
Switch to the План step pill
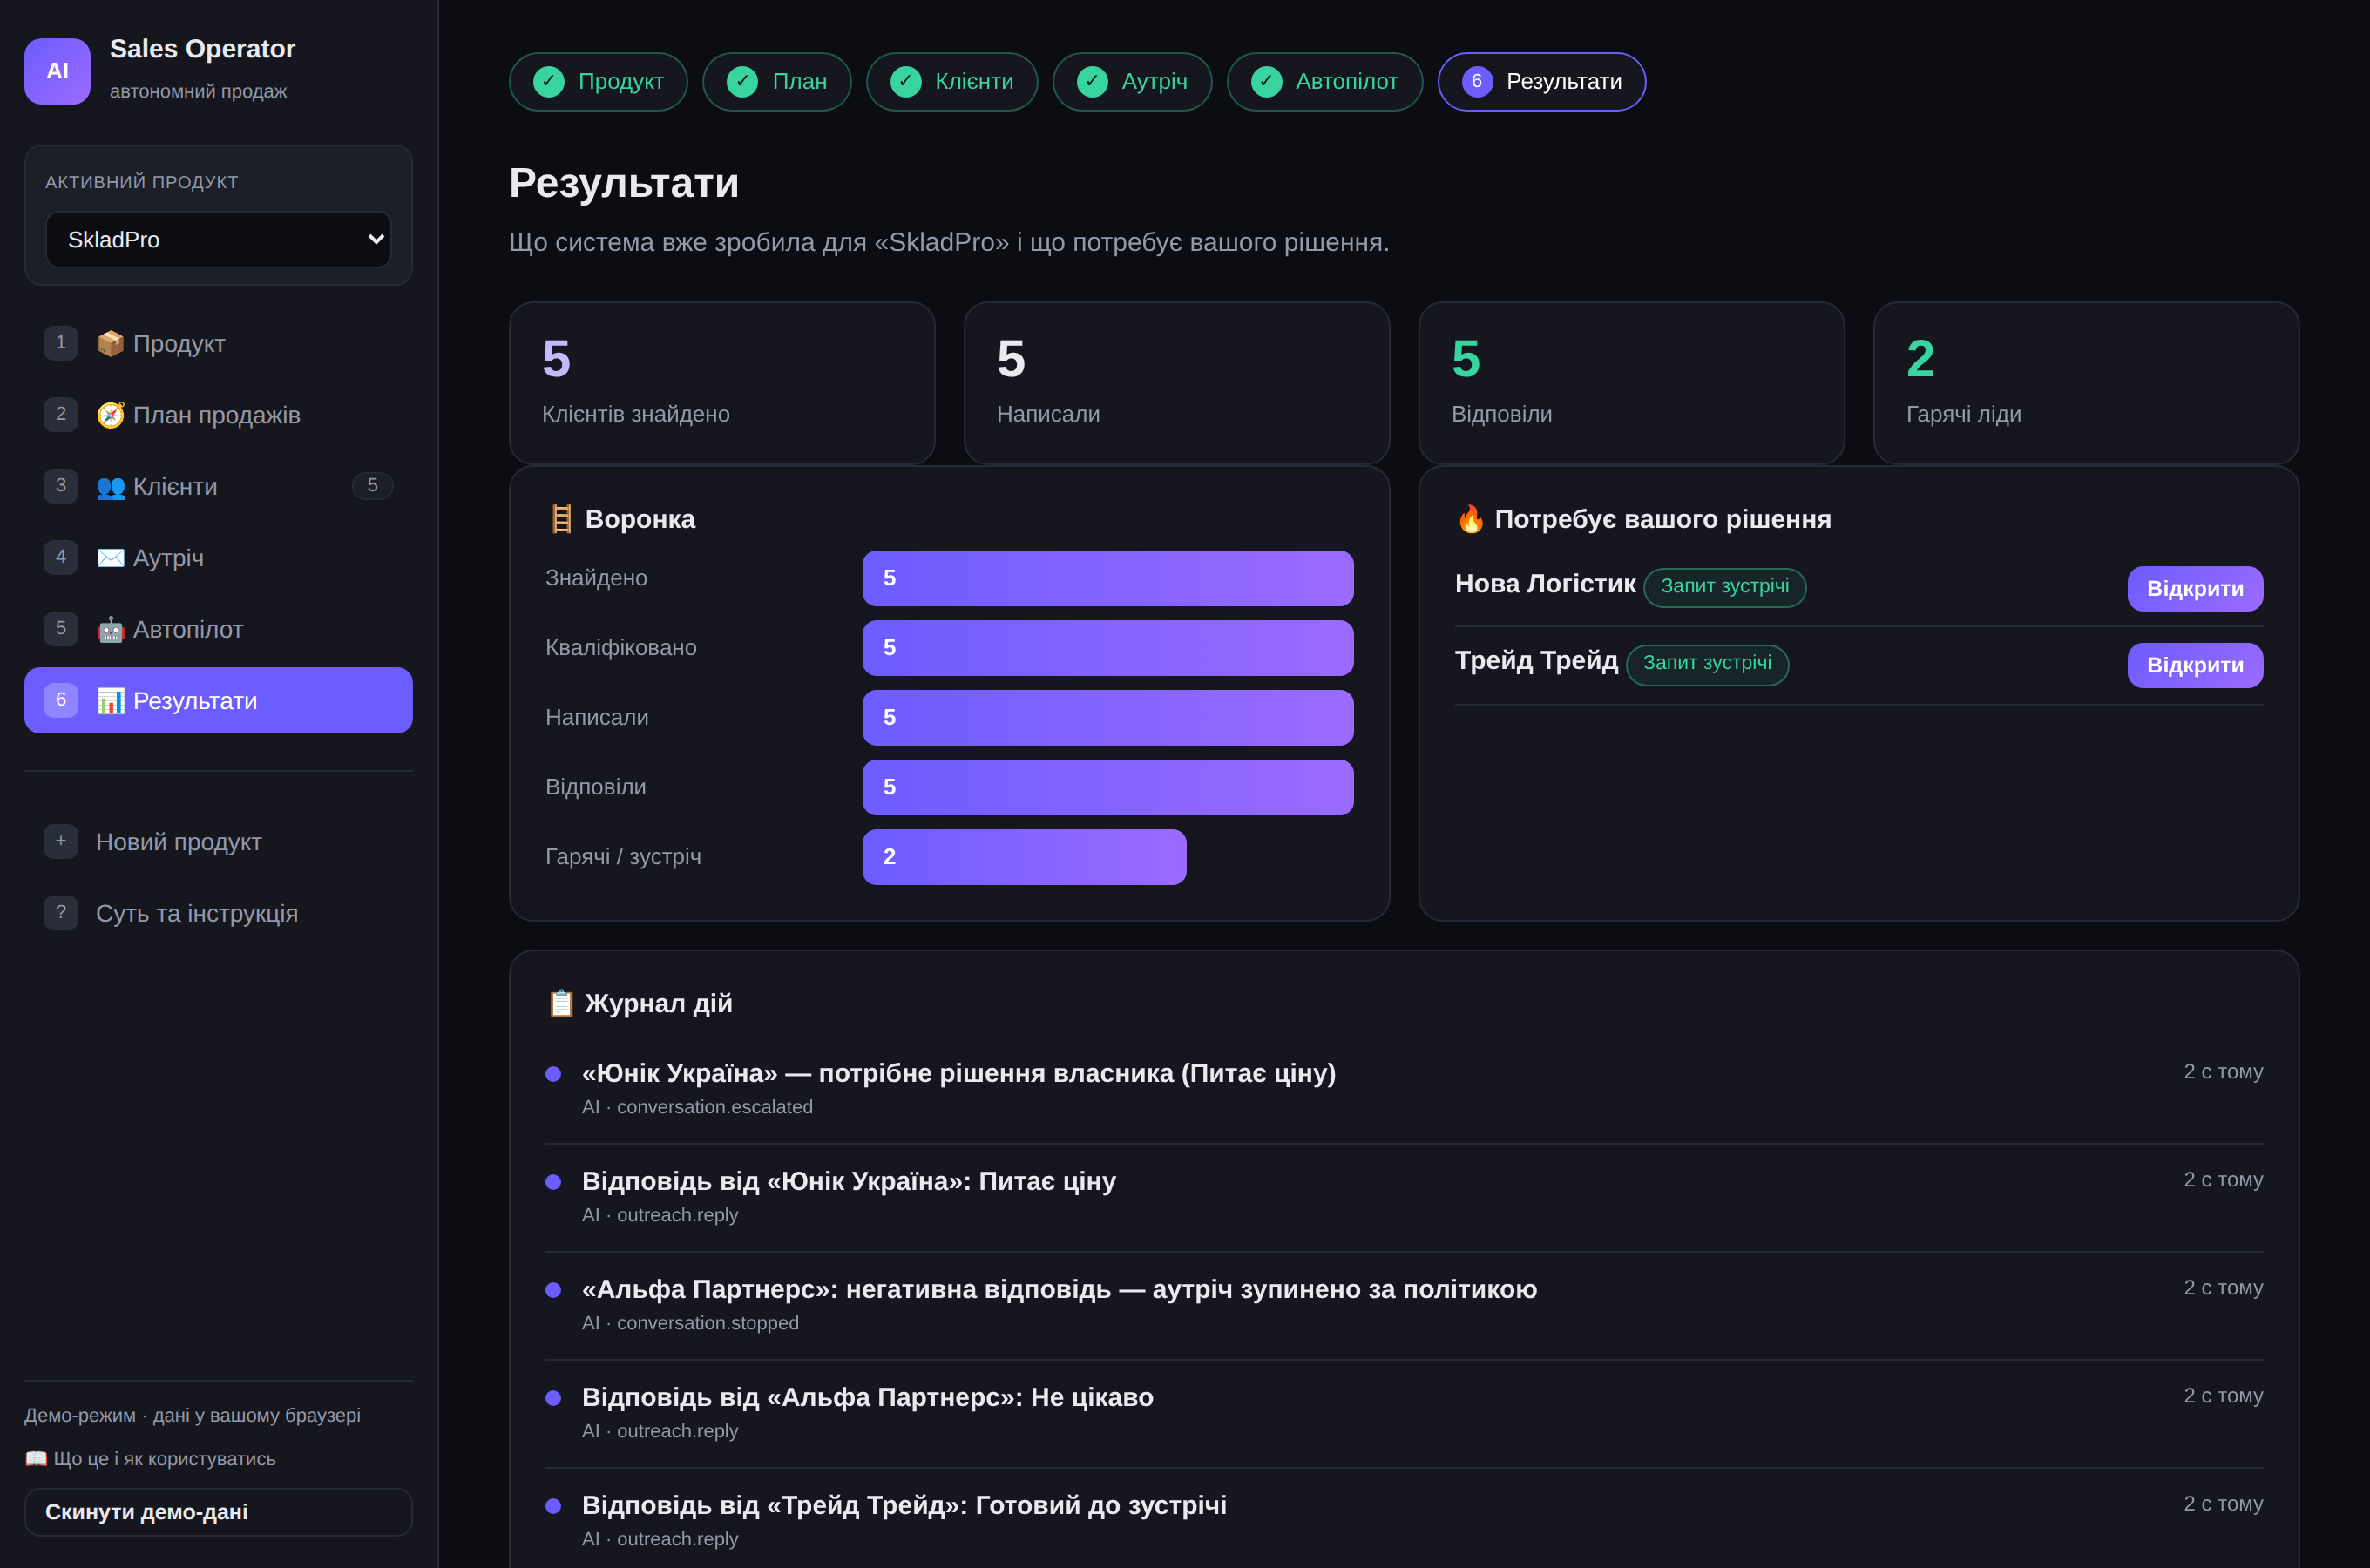click(776, 82)
